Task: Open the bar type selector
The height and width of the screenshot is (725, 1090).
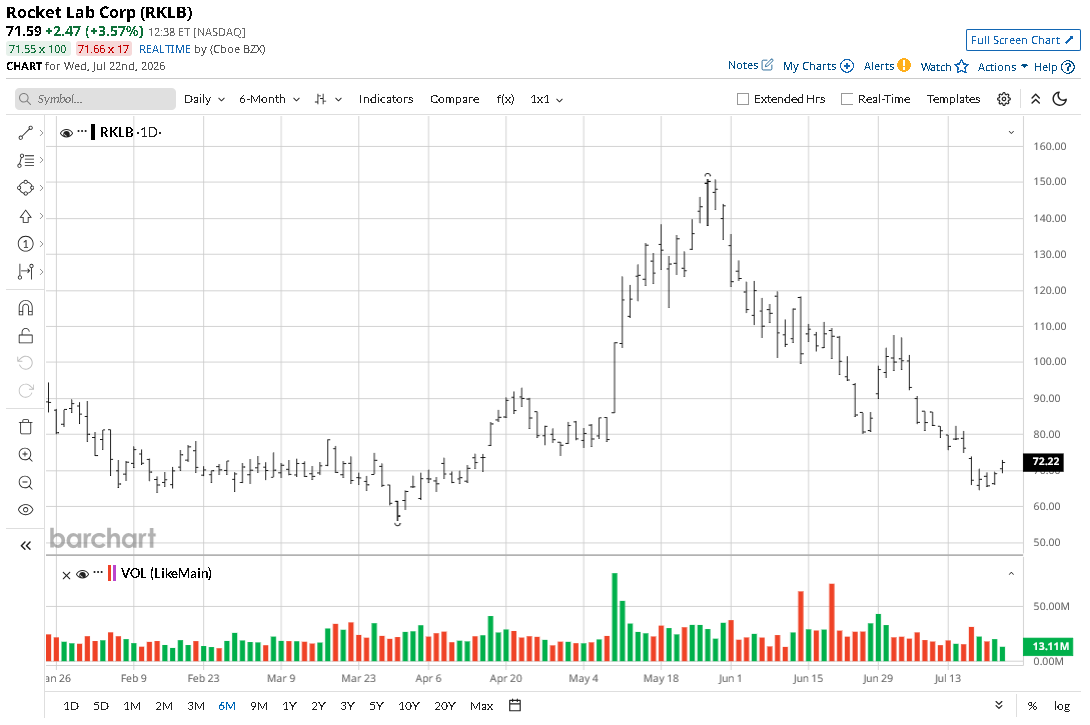Action: (x=327, y=99)
